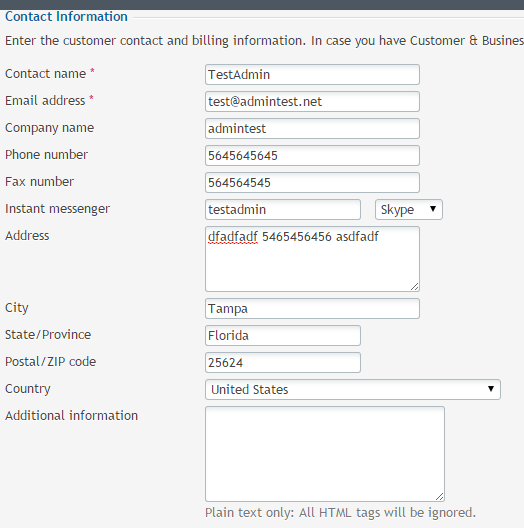The image size is (524, 528).
Task: Click the Fax number label
Action: click(x=39, y=182)
